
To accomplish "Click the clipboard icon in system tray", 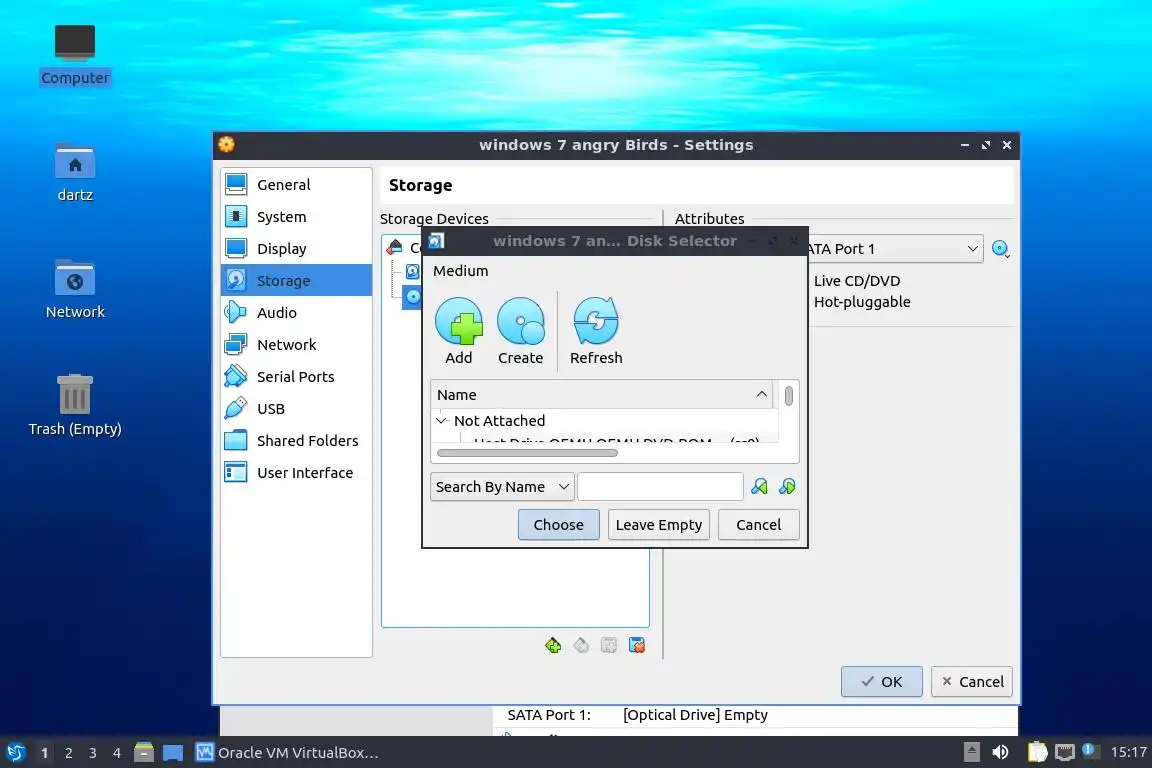I will (x=1037, y=752).
